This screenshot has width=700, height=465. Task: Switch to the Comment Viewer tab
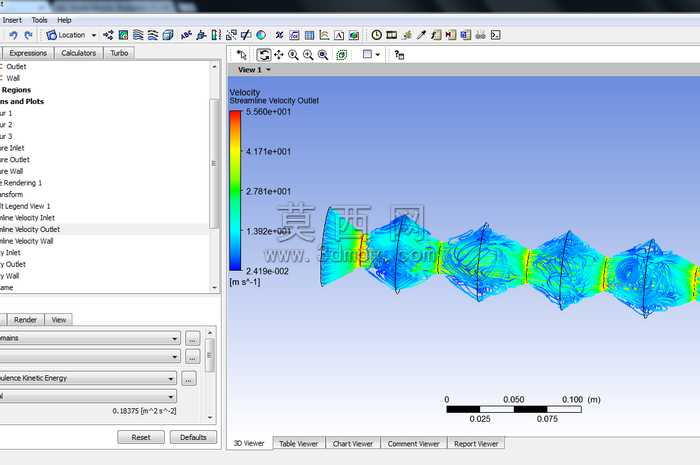pos(413,444)
